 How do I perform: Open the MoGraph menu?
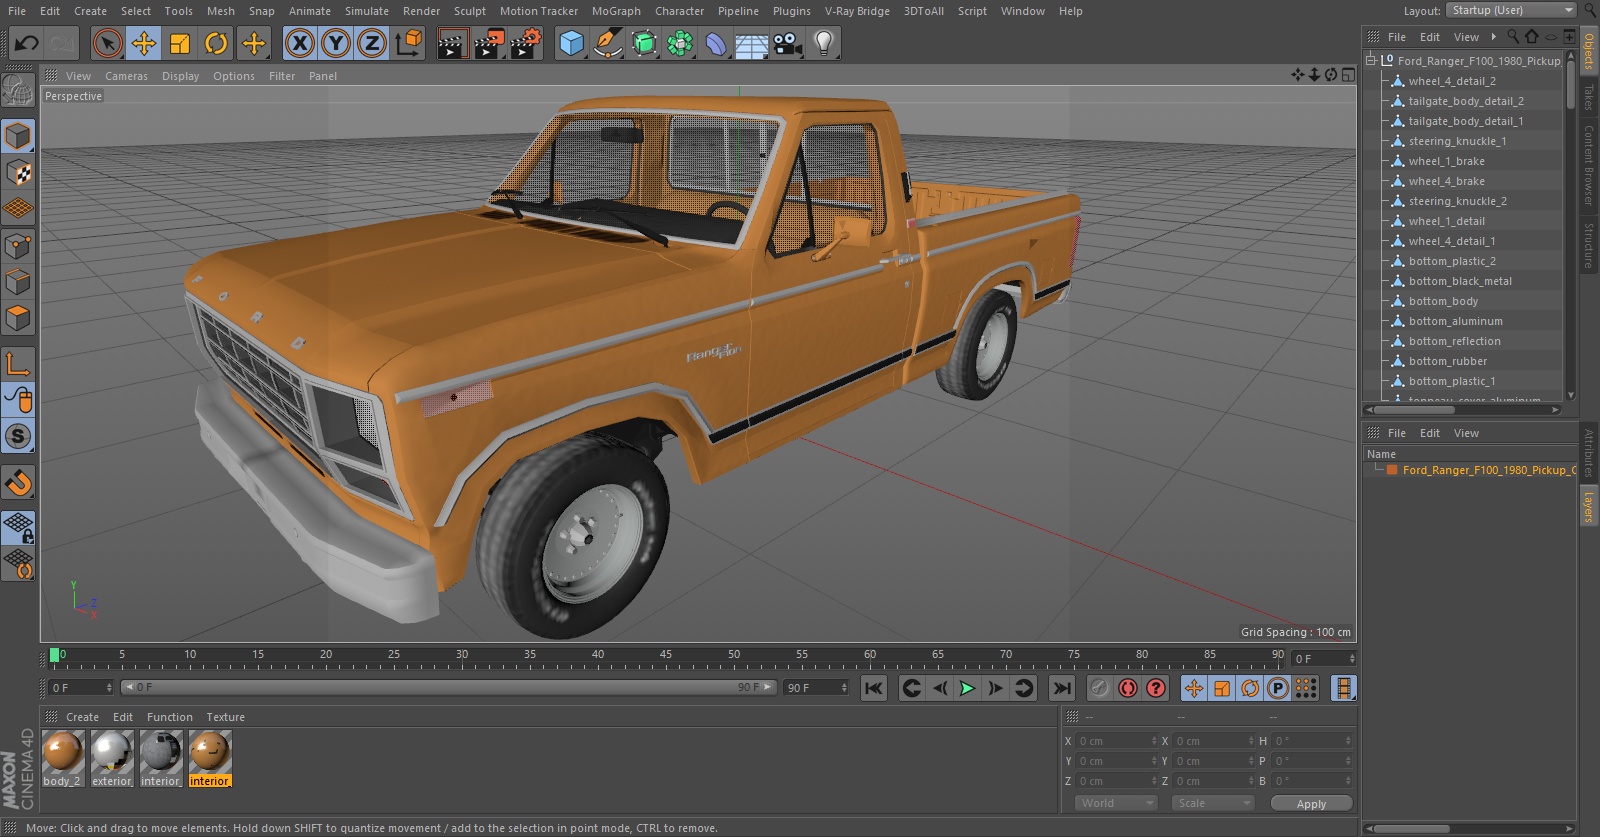(x=616, y=11)
